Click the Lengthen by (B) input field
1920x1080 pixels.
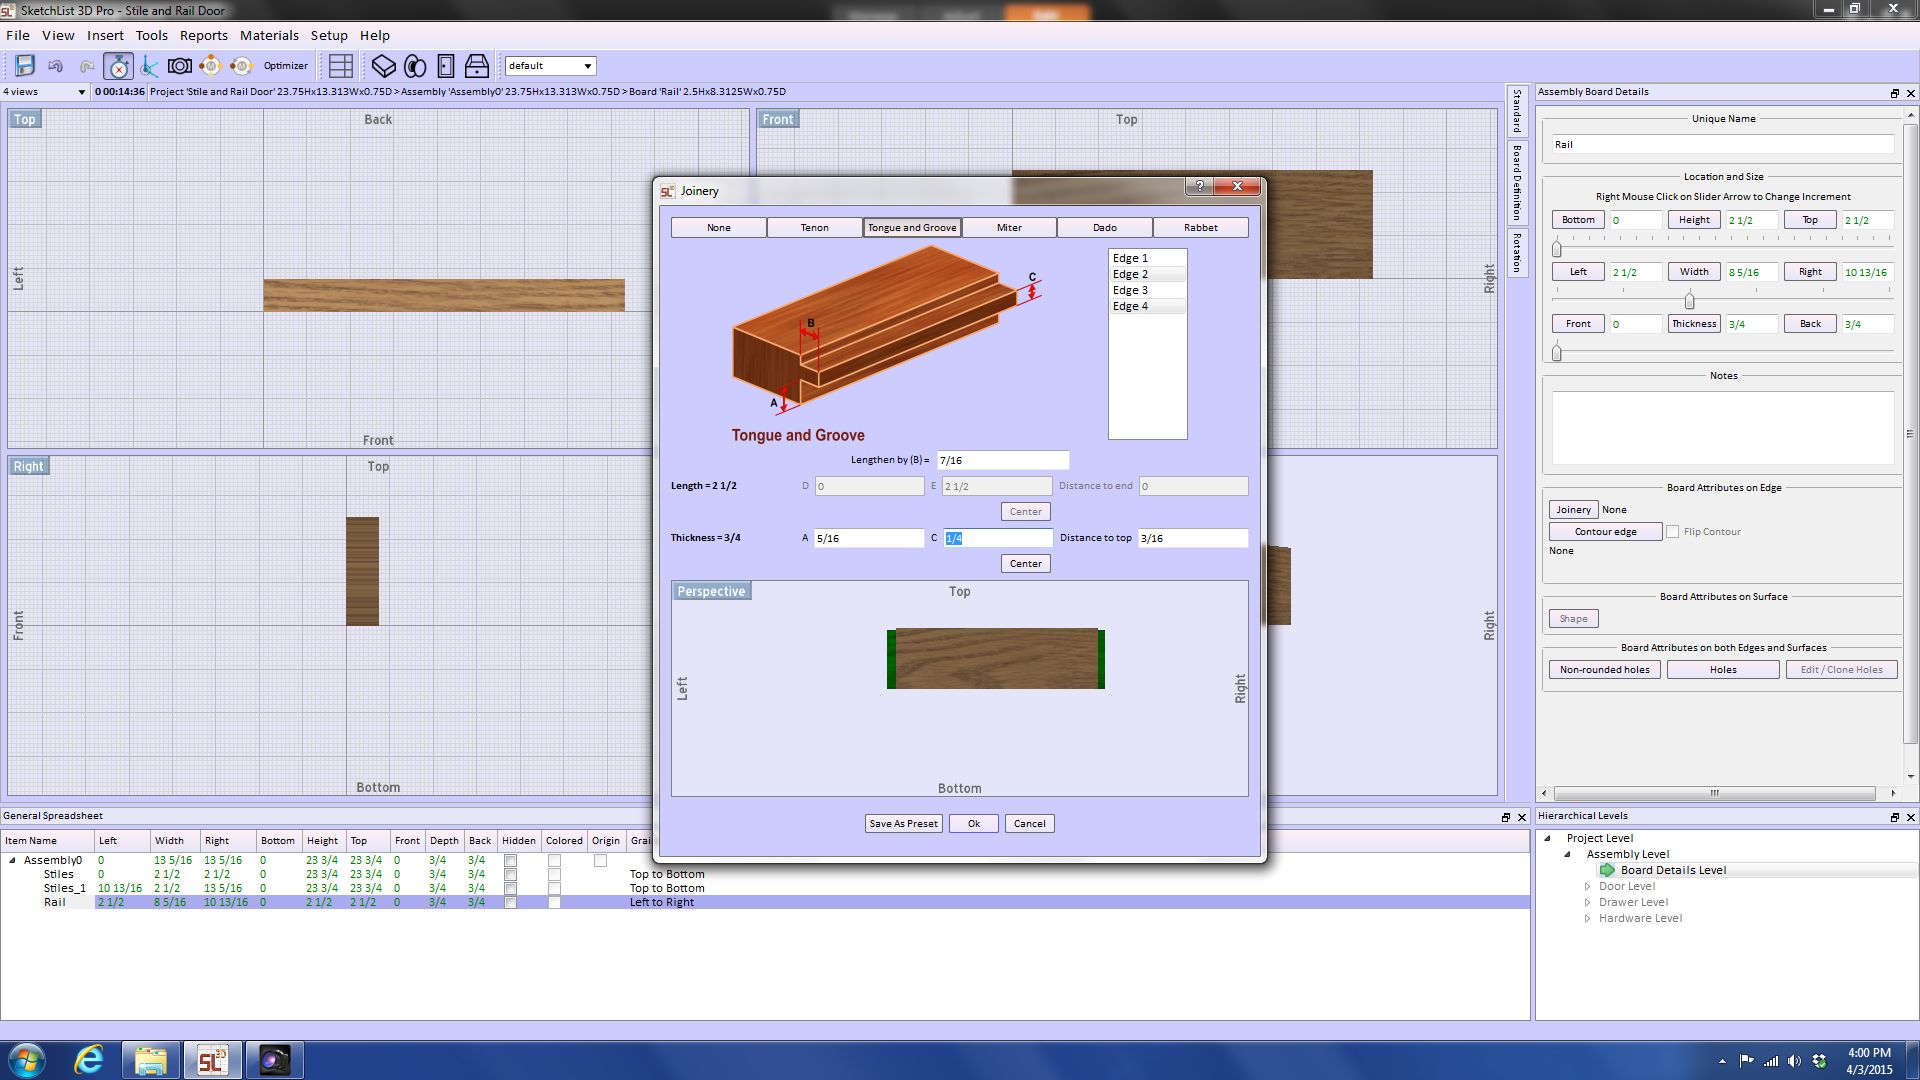pyautogui.click(x=1002, y=461)
